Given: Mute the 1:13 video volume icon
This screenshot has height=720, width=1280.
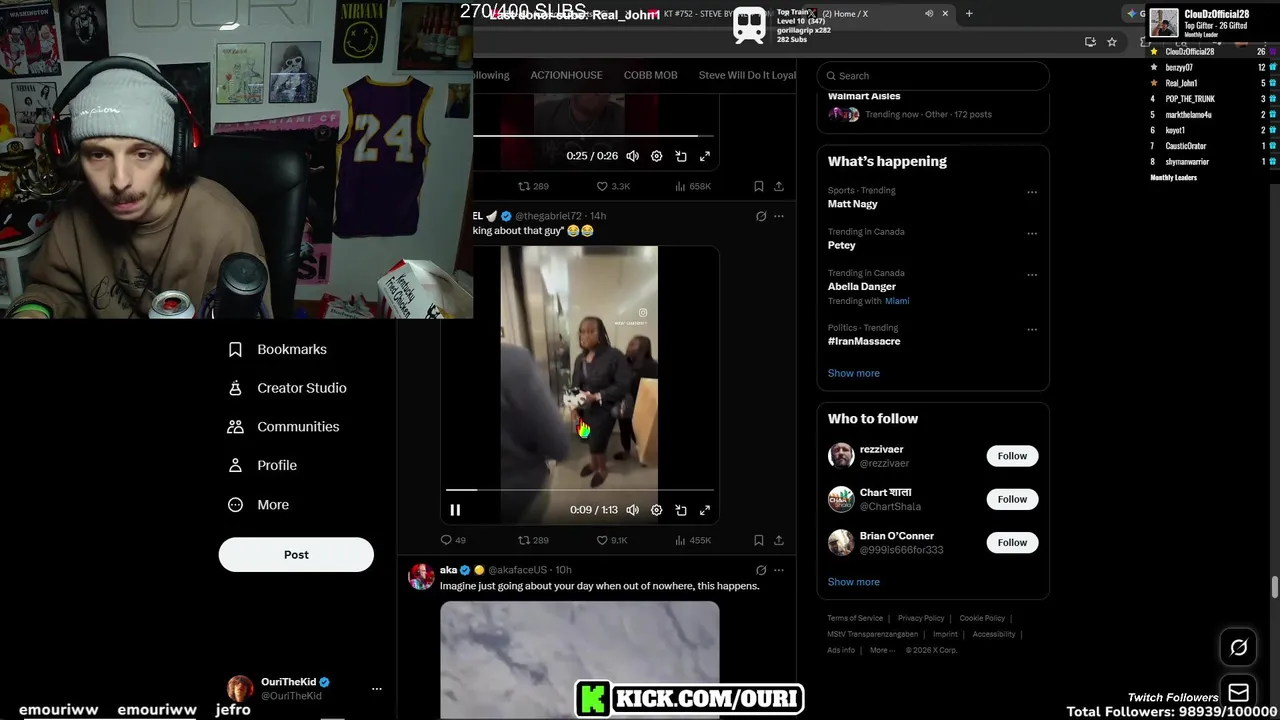Looking at the screenshot, I should [x=632, y=510].
